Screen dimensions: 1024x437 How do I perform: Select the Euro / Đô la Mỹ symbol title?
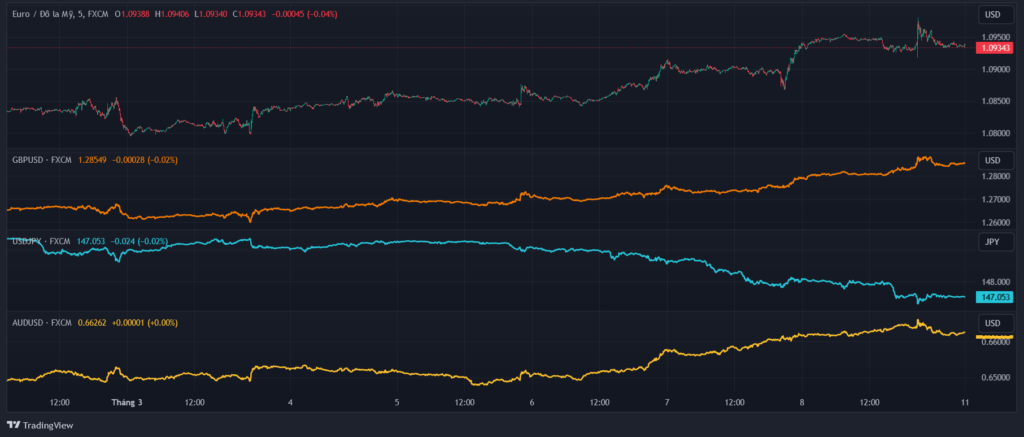[x=48, y=14]
